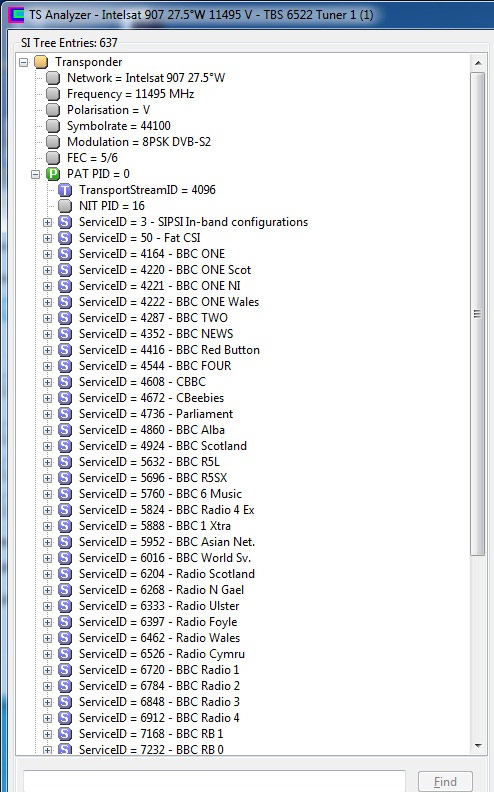Image resolution: width=494 pixels, height=792 pixels.
Task: Click the S icon beside BBC ONE
Action: [x=65, y=254]
